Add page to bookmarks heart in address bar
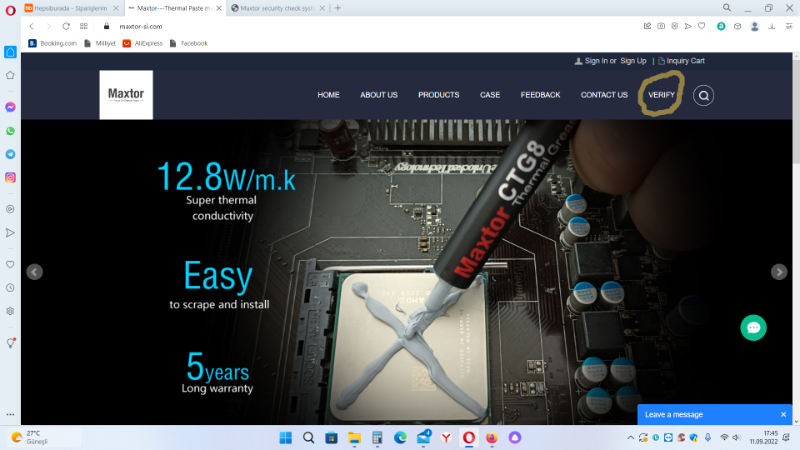The height and width of the screenshot is (450, 800). click(x=702, y=26)
